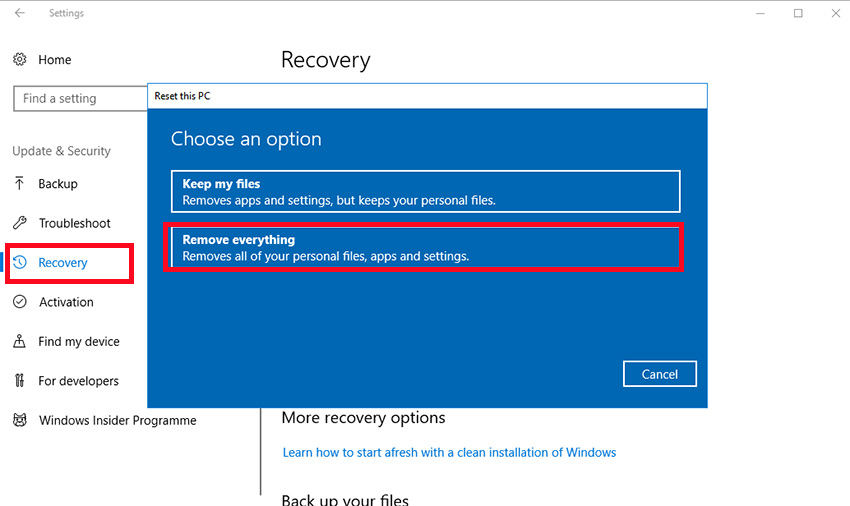850x506 pixels.
Task: Click the For developers tools icon
Action: [x=20, y=381]
